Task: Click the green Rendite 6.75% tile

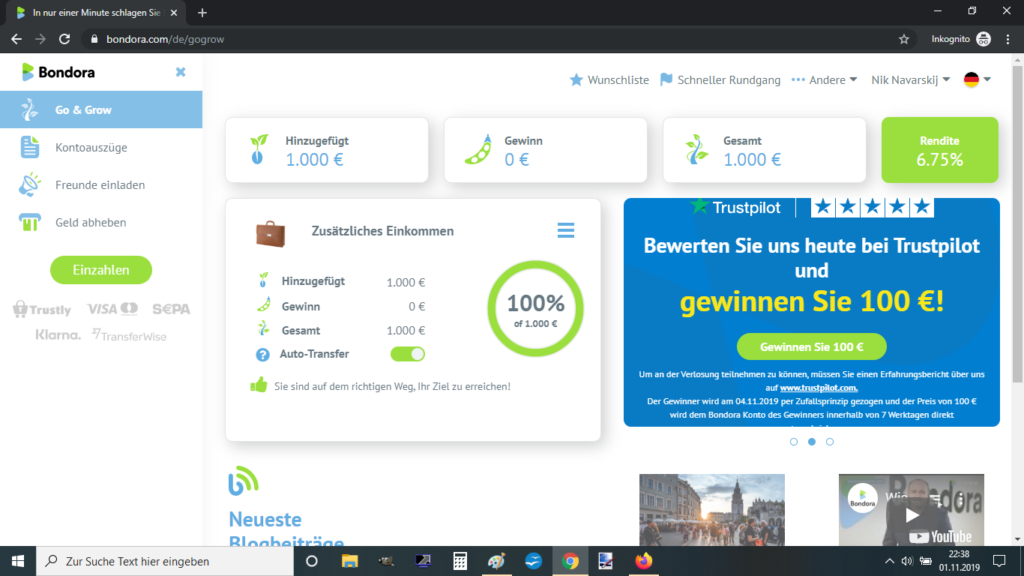Action: 940,150
